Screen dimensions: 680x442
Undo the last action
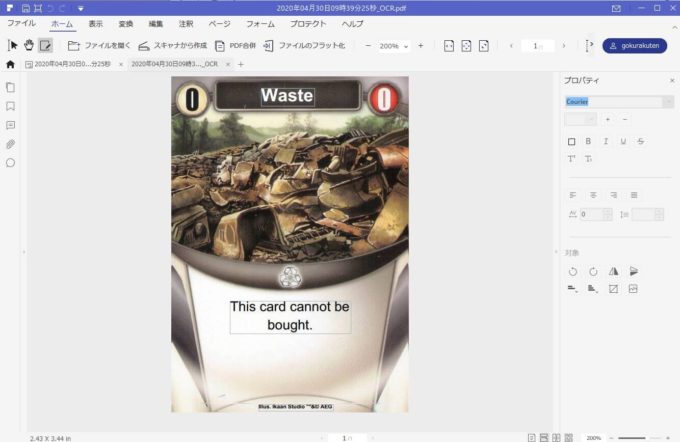click(50, 8)
